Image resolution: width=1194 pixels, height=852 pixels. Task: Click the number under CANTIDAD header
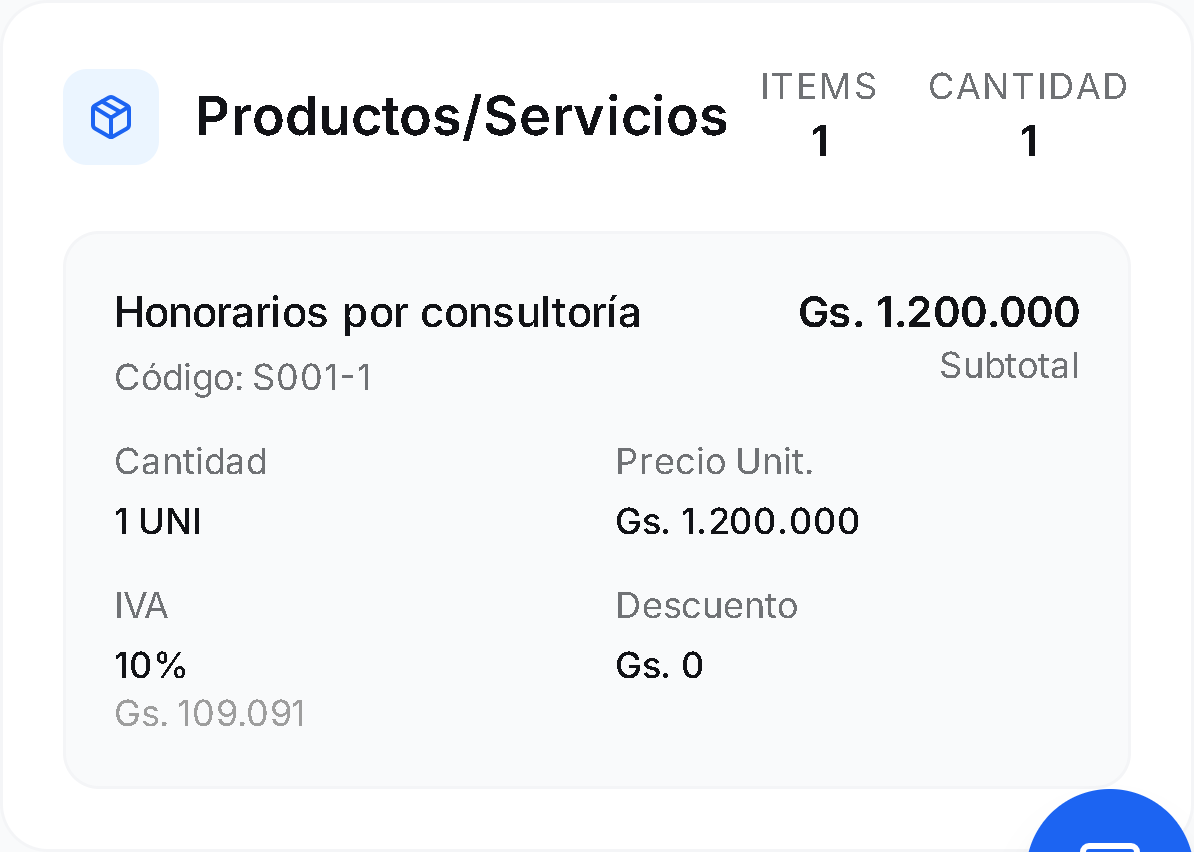pyautogui.click(x=1029, y=141)
